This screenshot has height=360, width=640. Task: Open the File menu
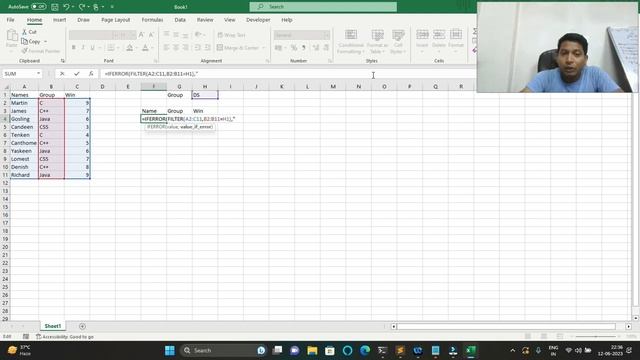pos(11,20)
